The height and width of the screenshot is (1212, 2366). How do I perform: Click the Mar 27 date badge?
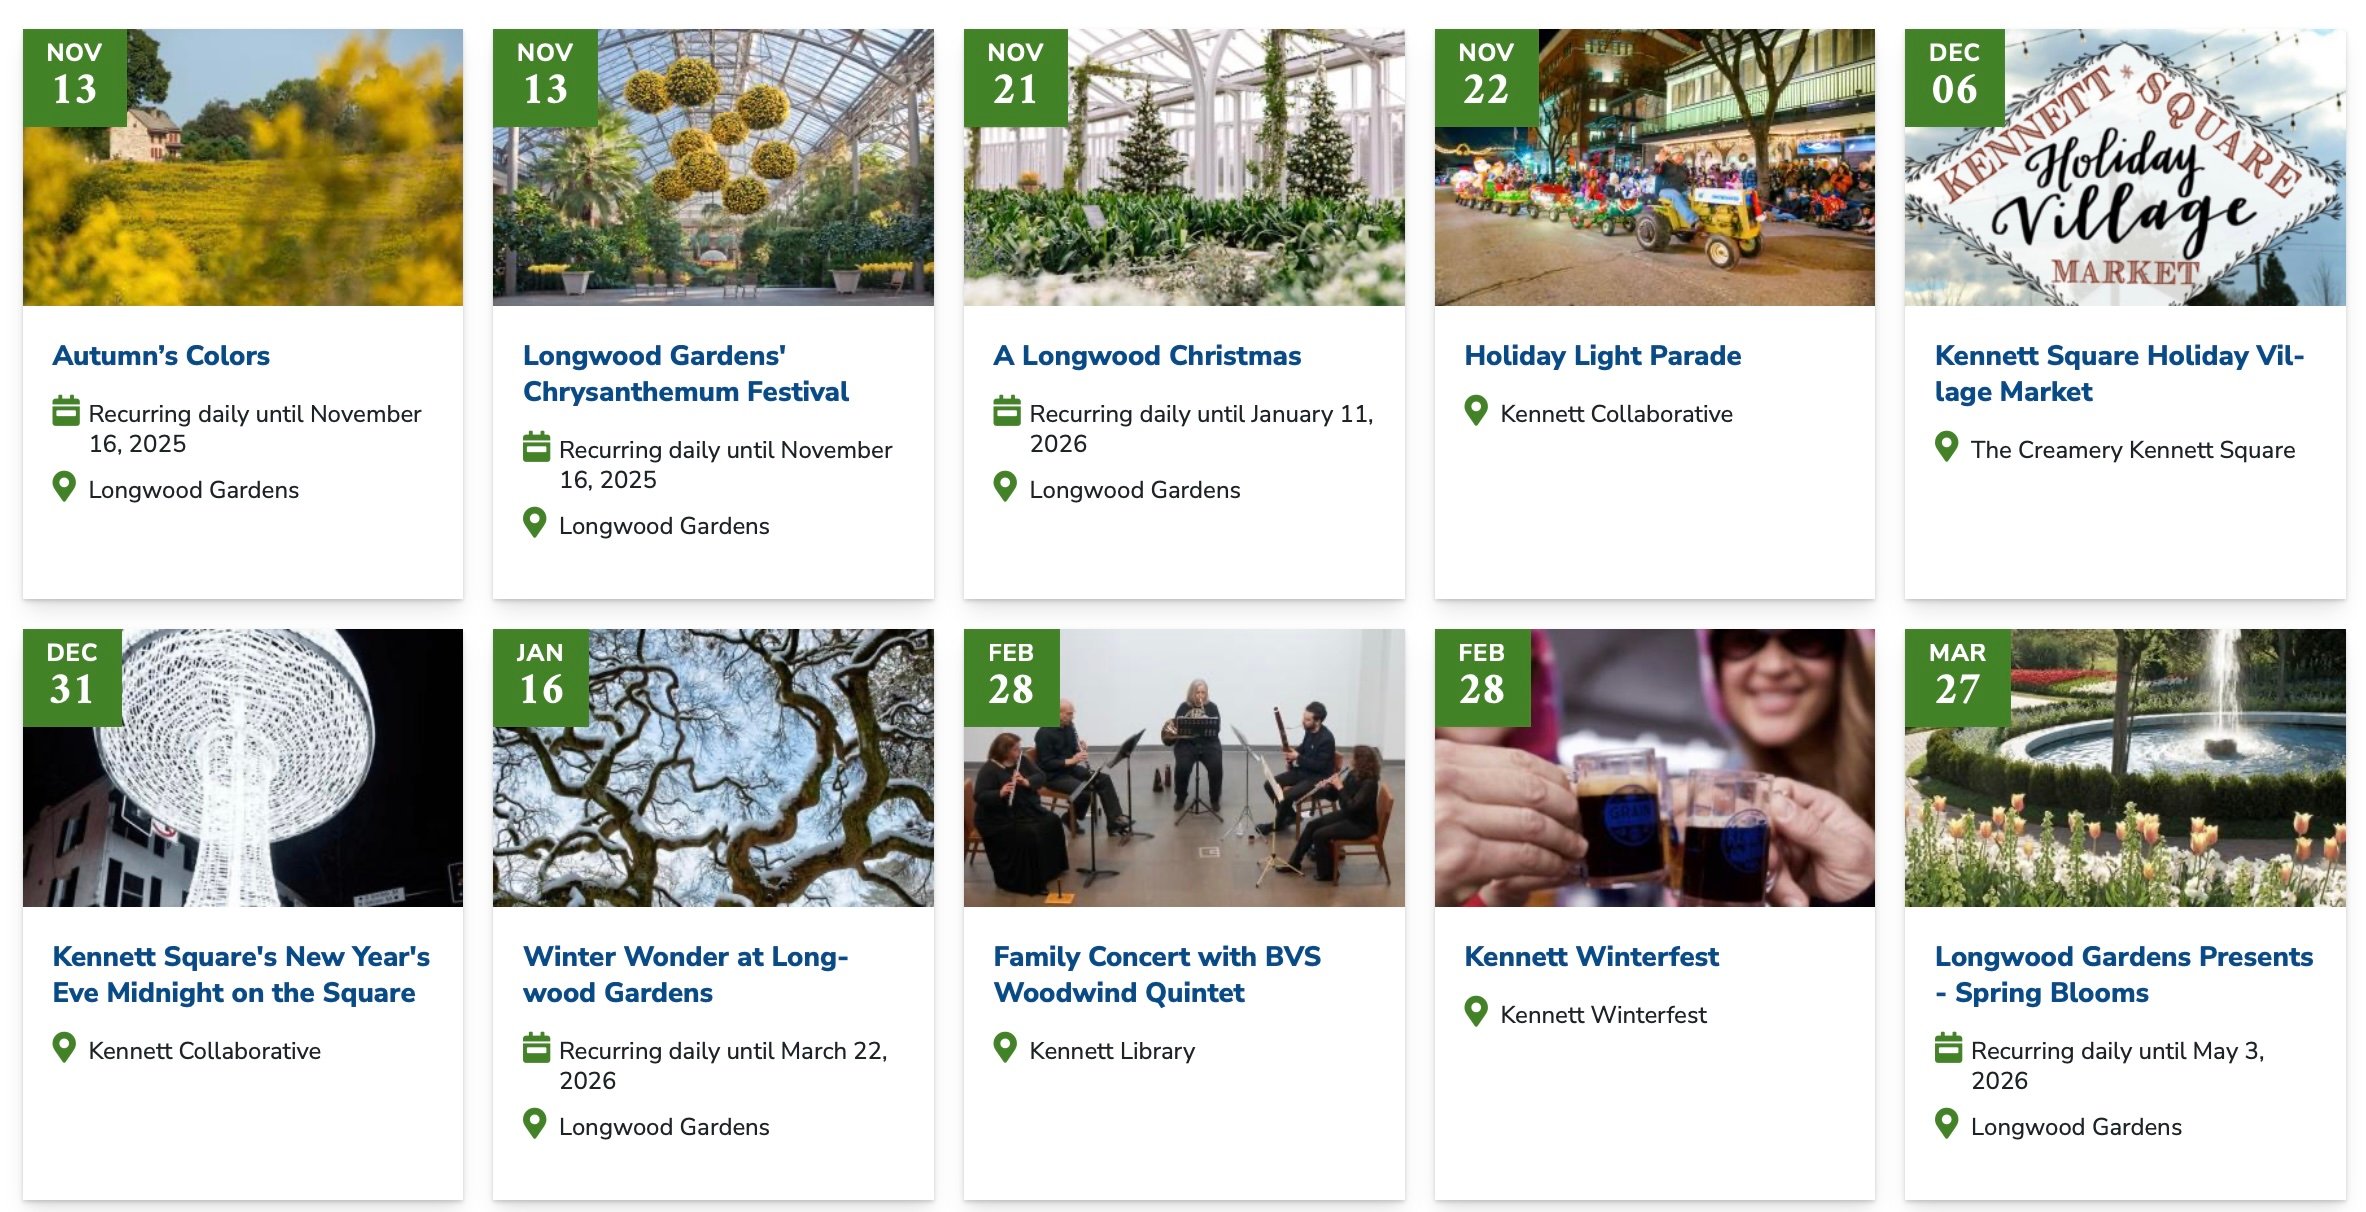pyautogui.click(x=1957, y=677)
